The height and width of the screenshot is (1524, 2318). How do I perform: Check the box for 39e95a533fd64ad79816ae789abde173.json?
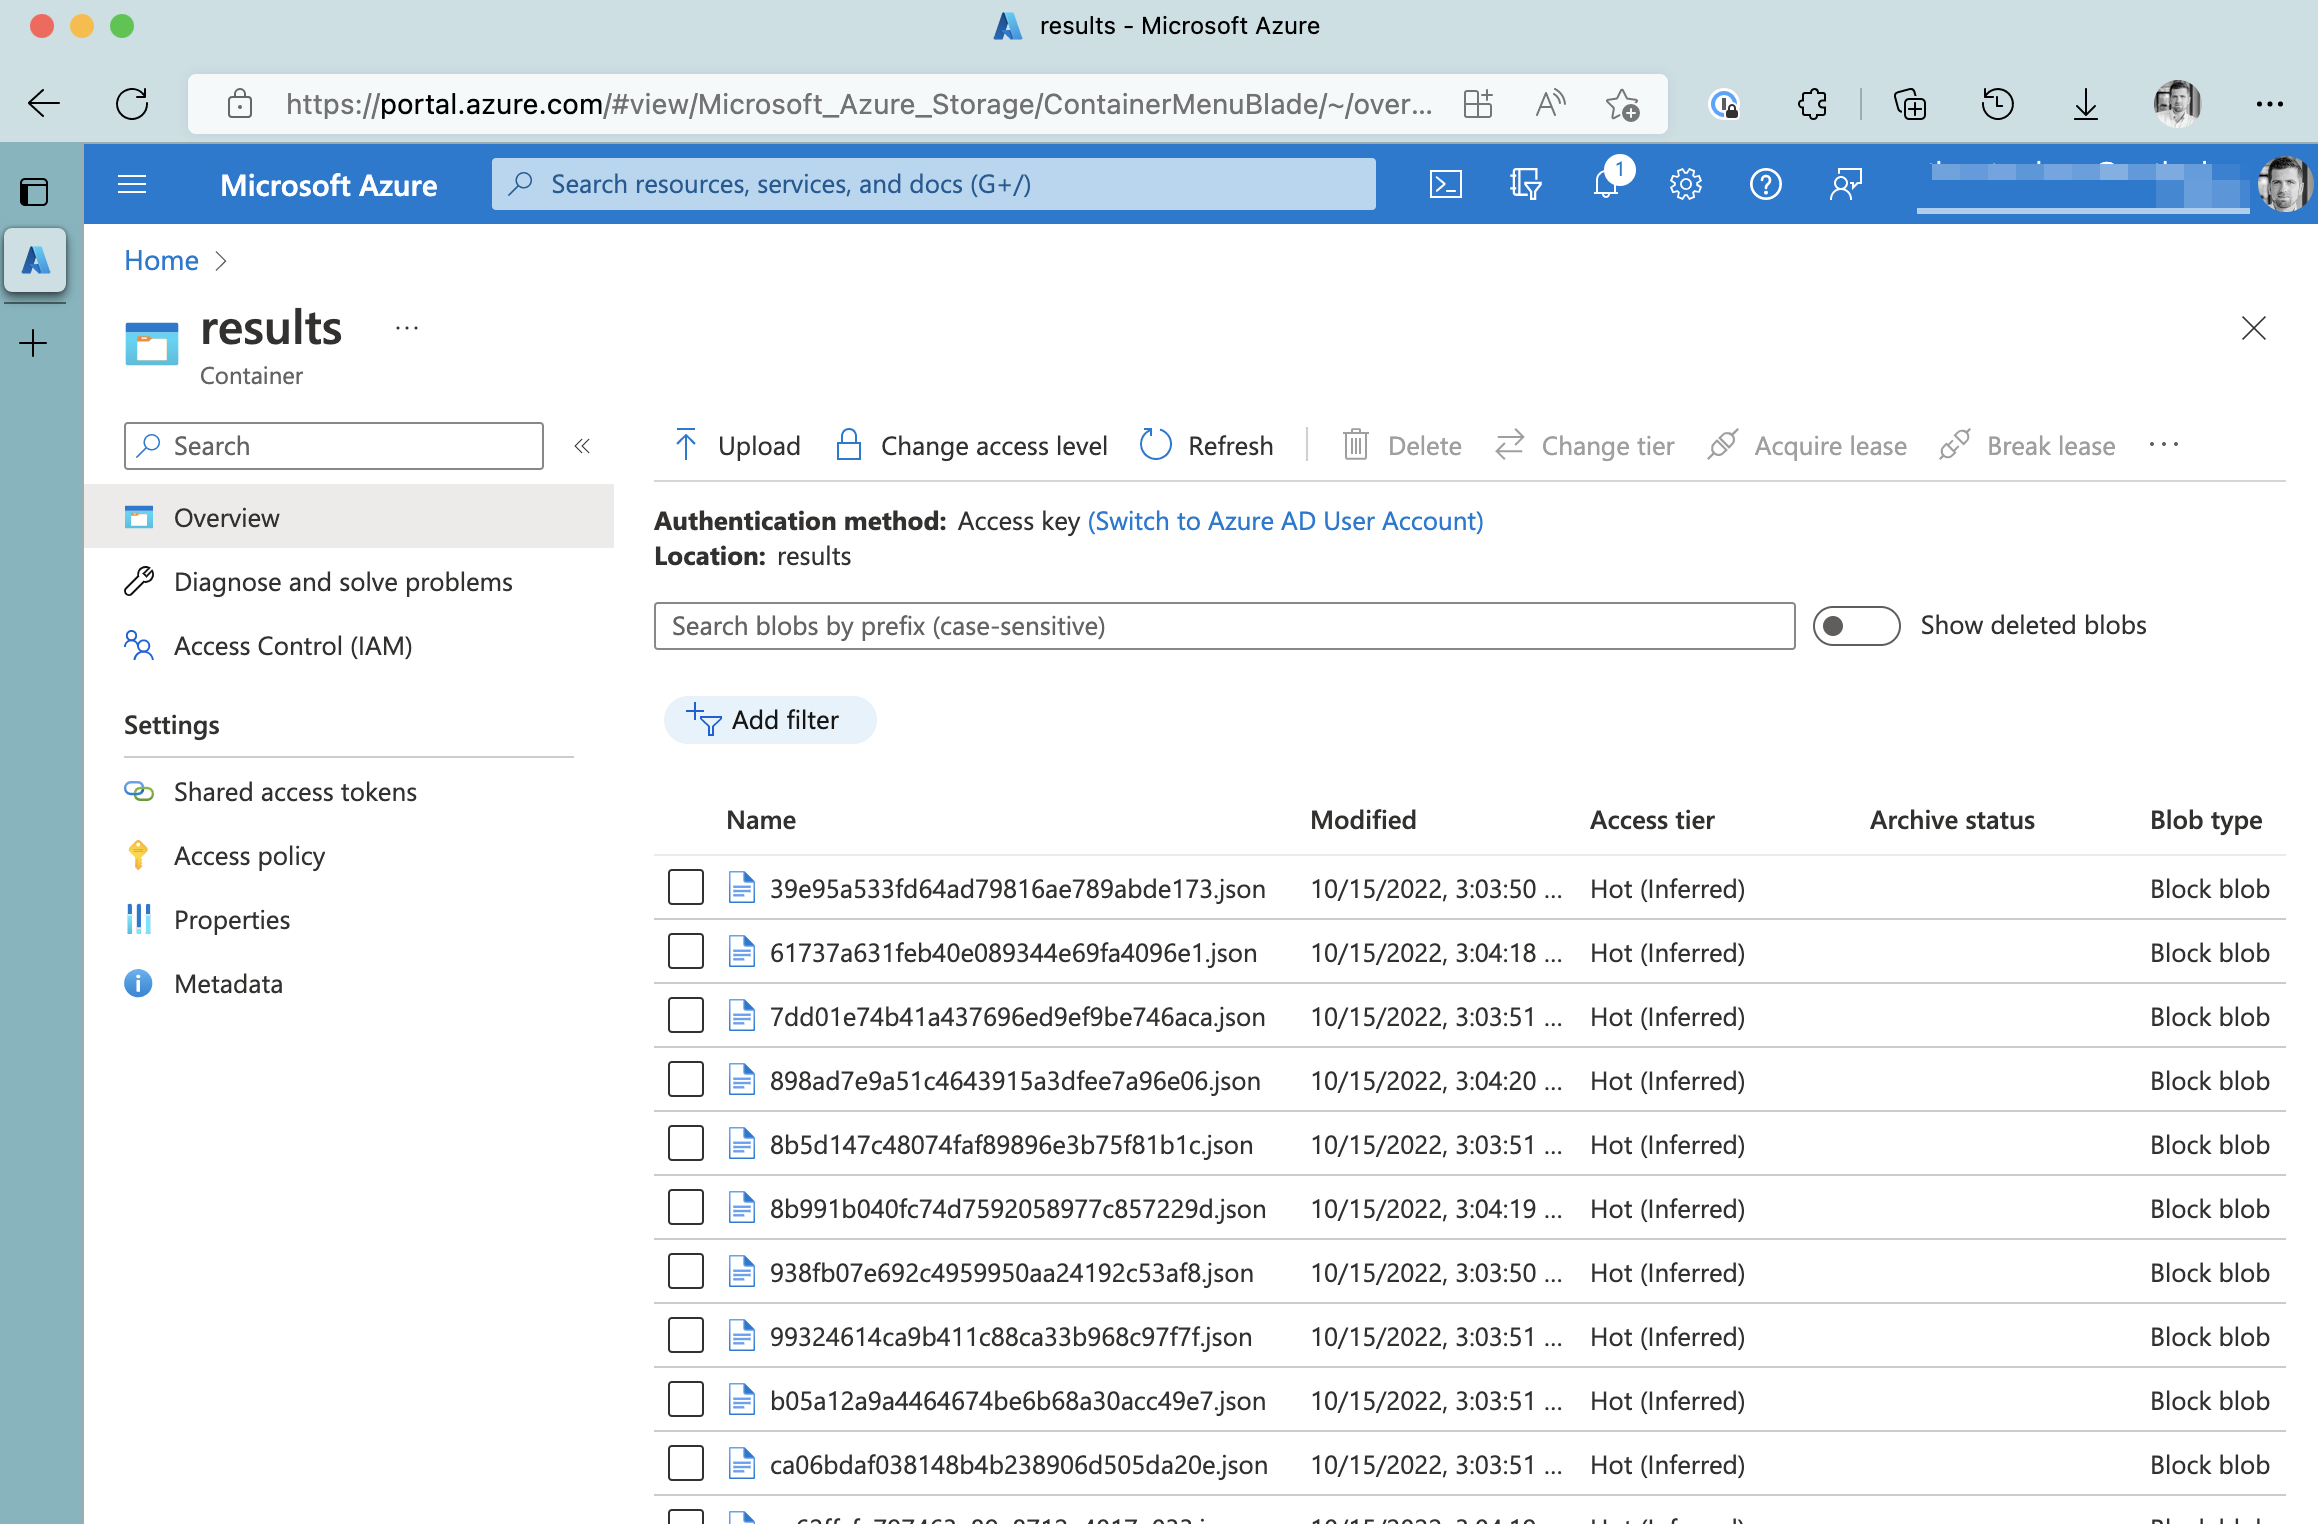tap(686, 888)
